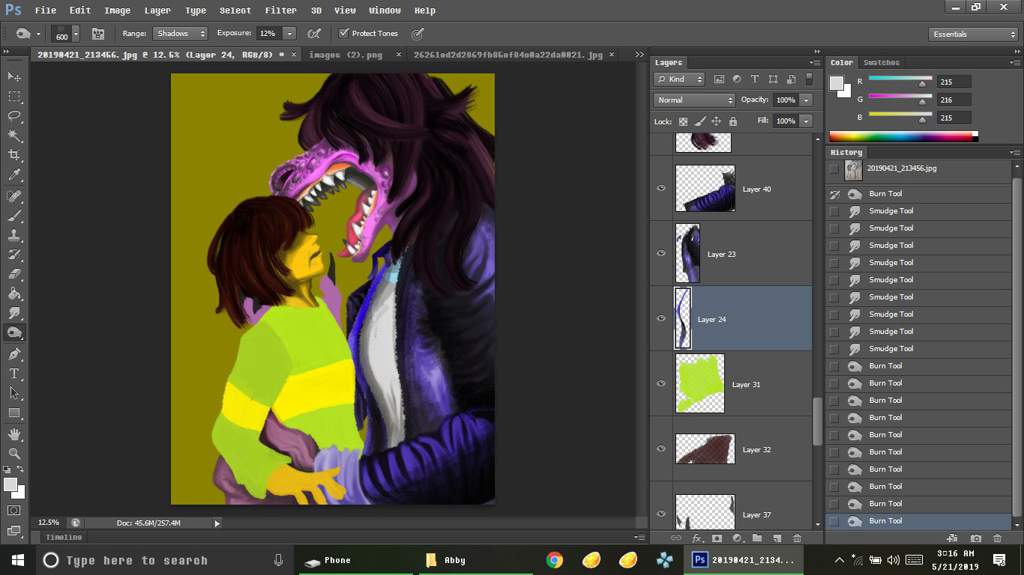The height and width of the screenshot is (575, 1024).
Task: Add a layer mask from Layers panel
Action: pyautogui.click(x=717, y=538)
